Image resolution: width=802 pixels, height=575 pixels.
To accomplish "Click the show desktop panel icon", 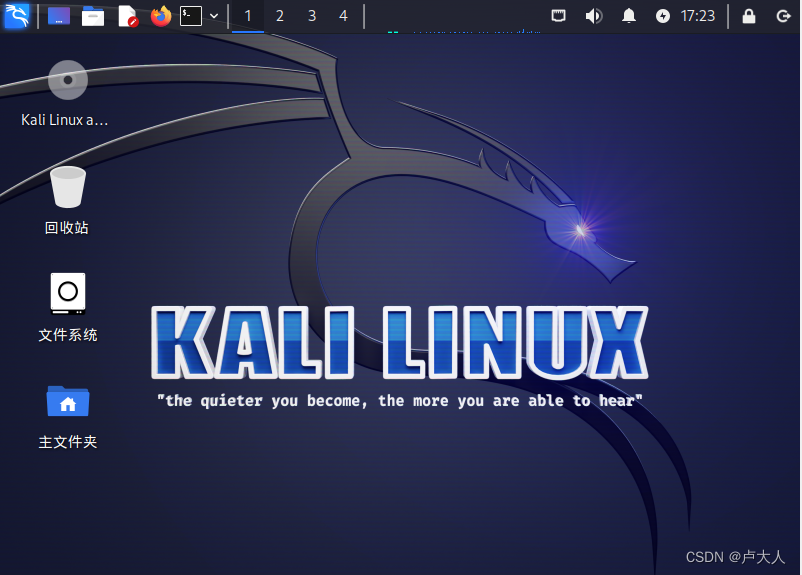I will [x=59, y=16].
